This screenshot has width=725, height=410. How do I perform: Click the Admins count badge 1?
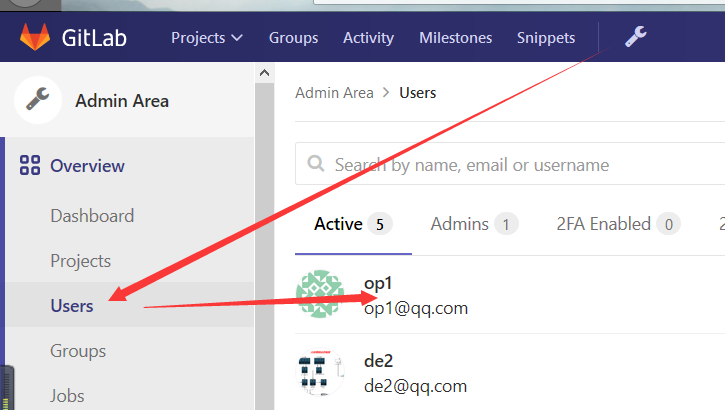[506, 225]
